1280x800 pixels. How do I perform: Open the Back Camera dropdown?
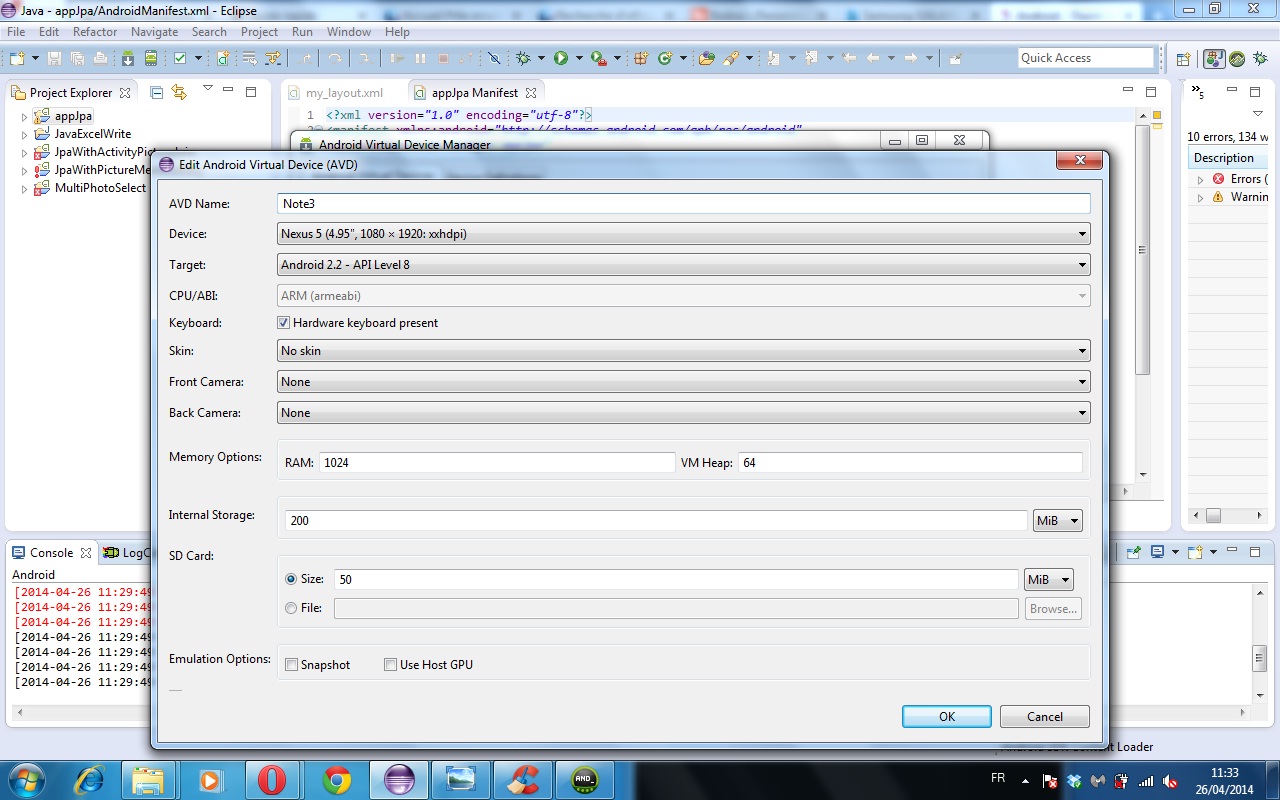pyautogui.click(x=683, y=413)
